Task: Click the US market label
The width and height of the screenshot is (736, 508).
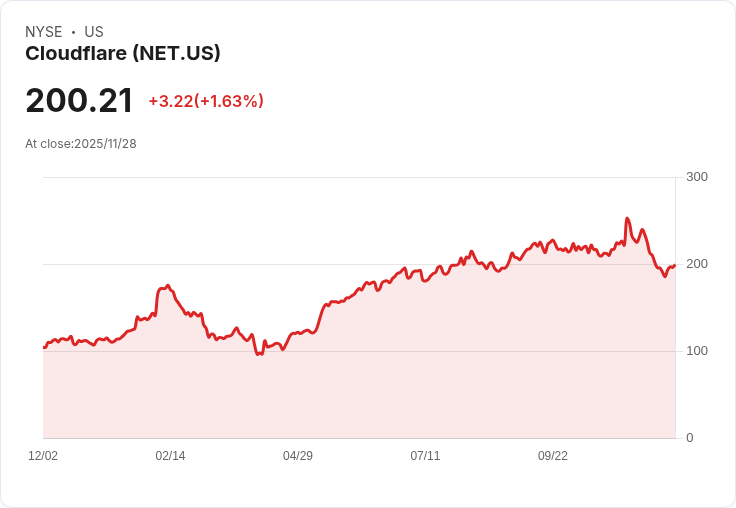Action: tap(94, 32)
